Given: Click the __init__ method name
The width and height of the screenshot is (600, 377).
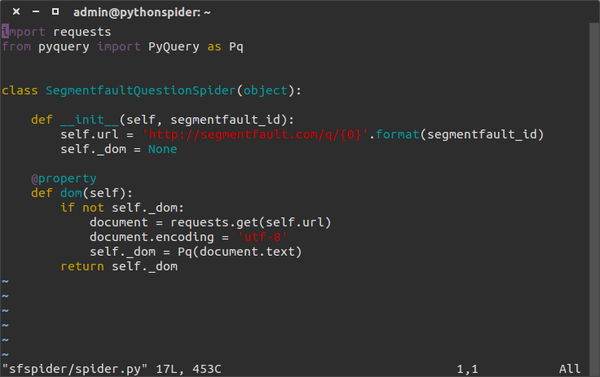Looking at the screenshot, I should tap(90, 120).
